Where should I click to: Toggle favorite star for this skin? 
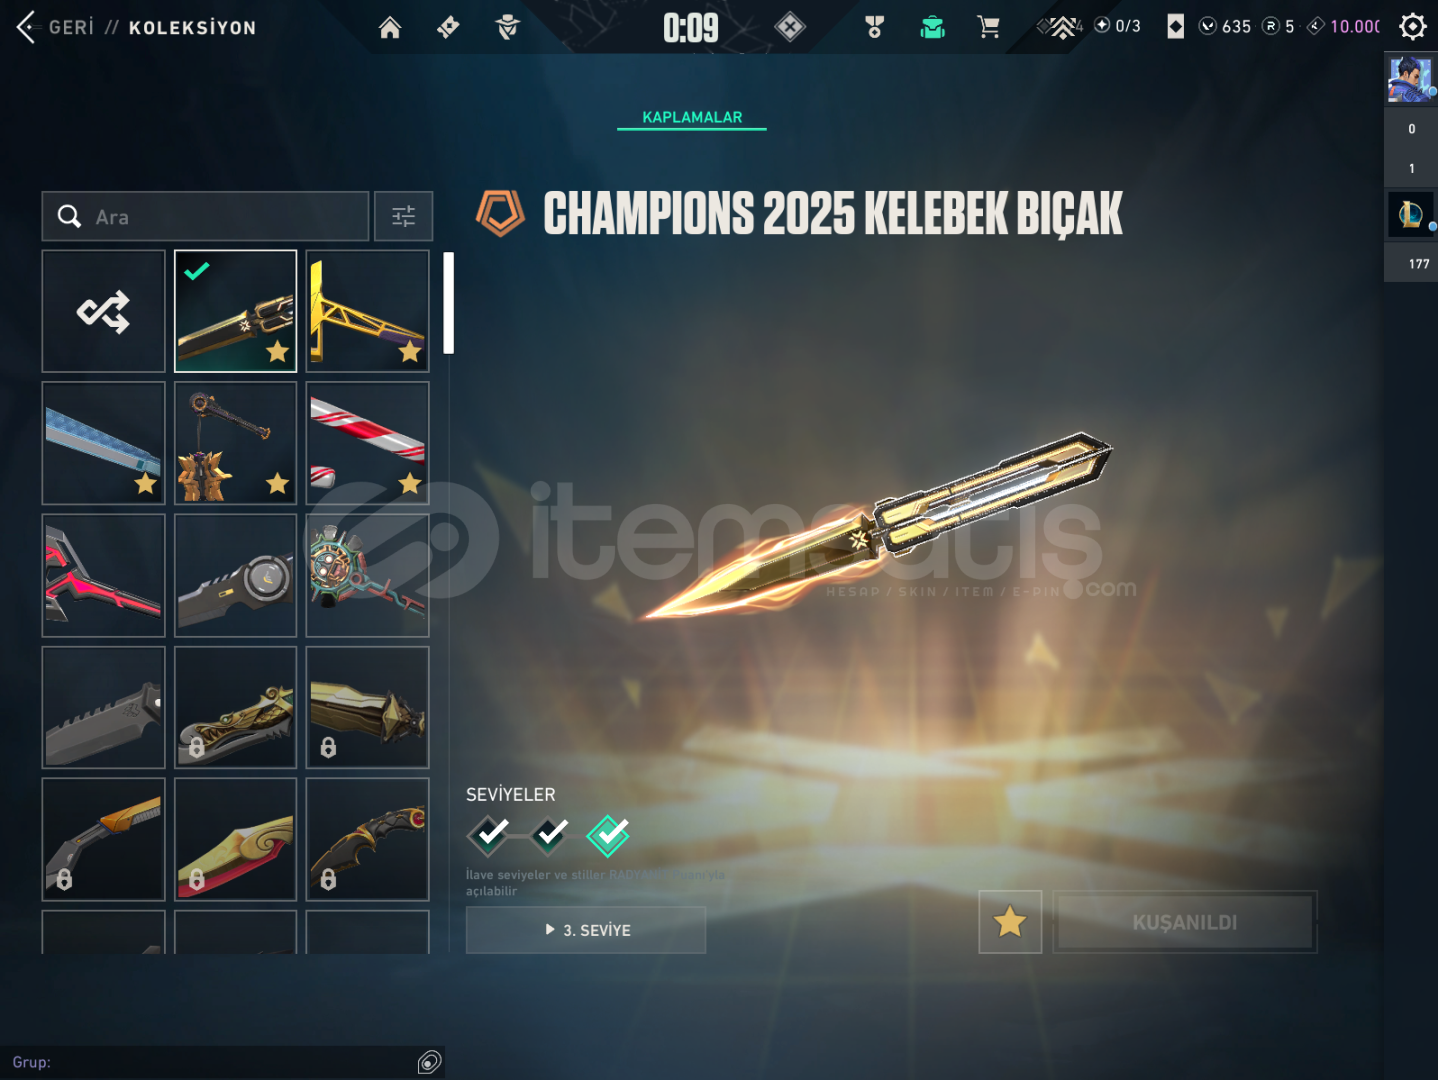[1010, 921]
